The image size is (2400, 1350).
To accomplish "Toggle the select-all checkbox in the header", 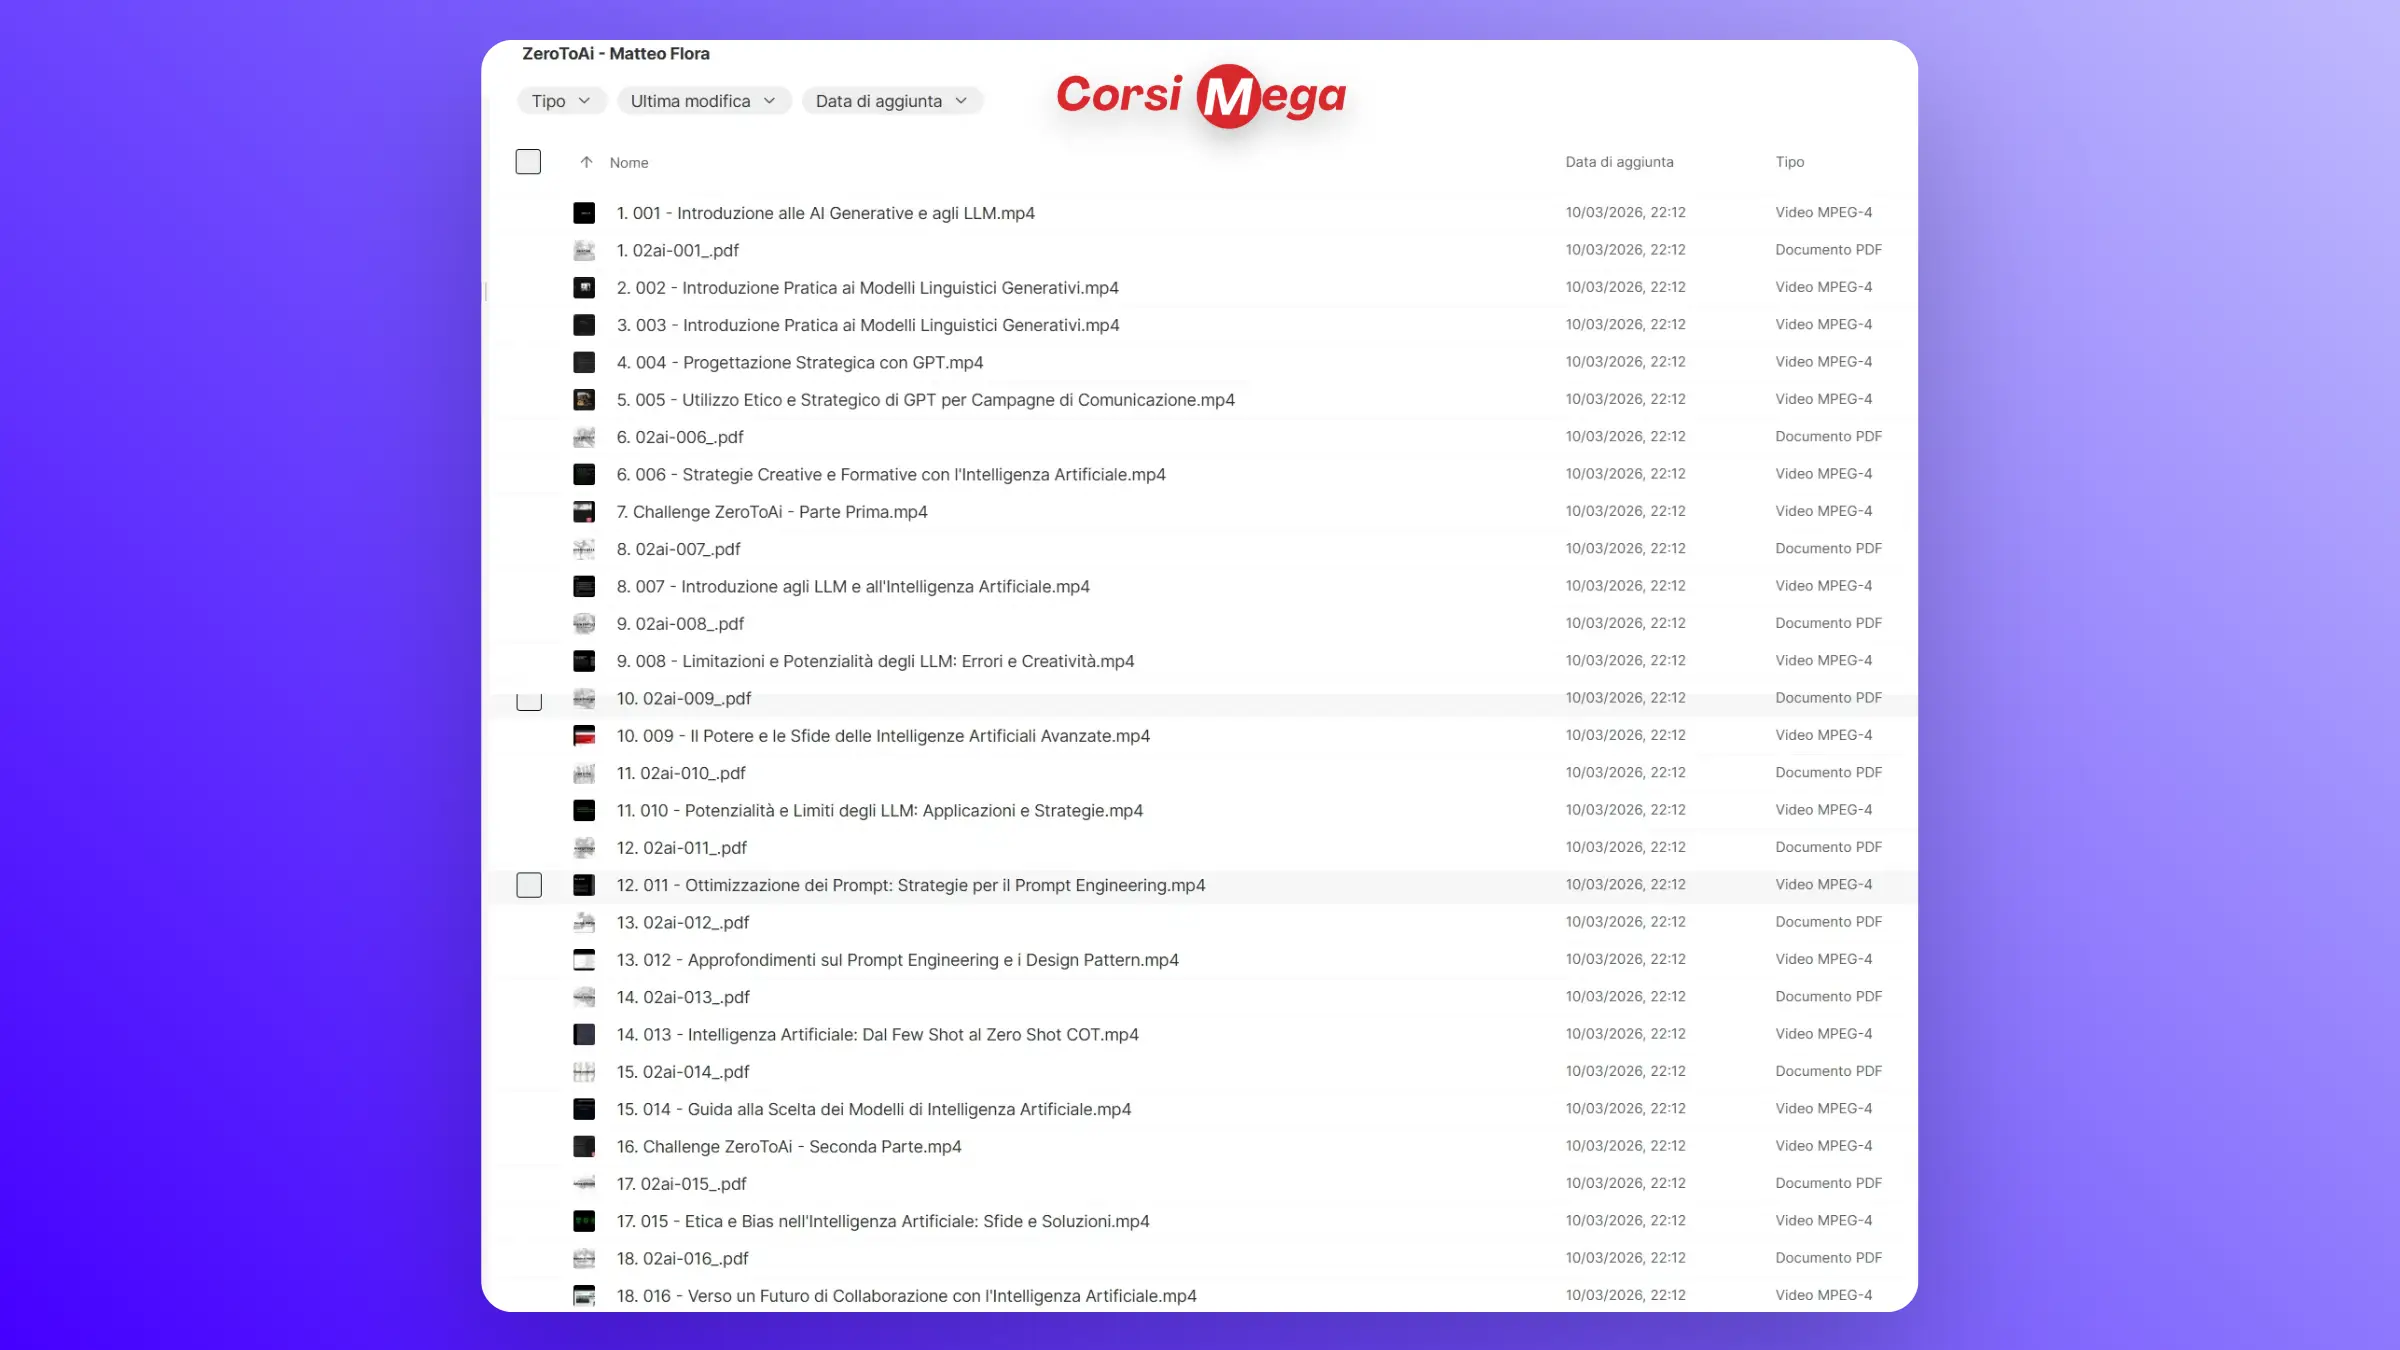I will pos(528,162).
